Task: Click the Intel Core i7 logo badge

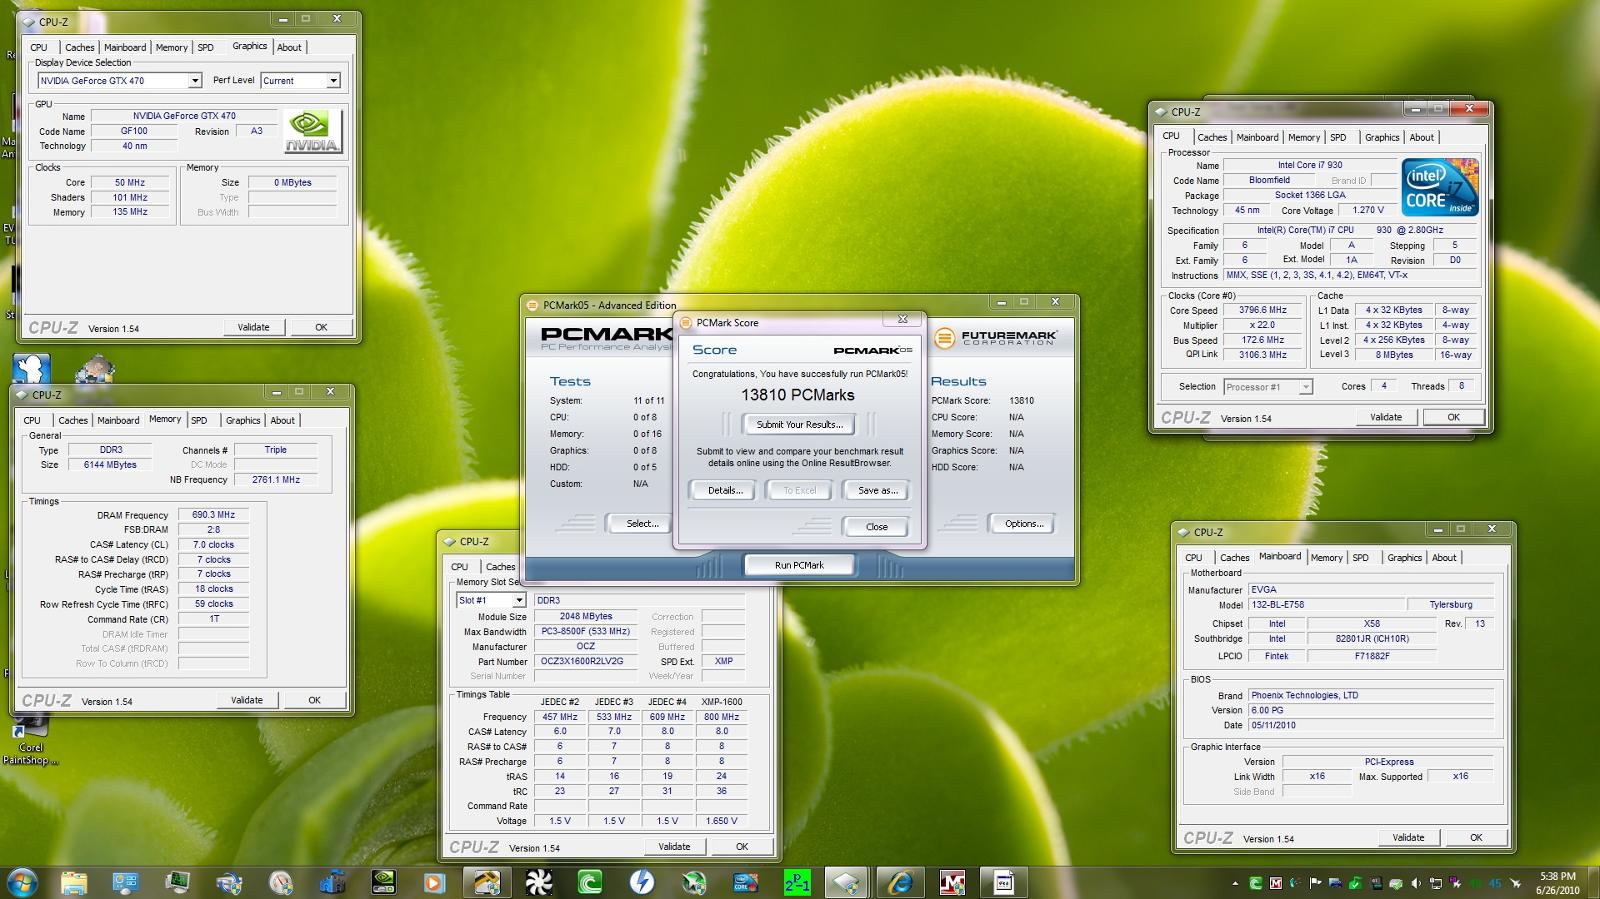Action: pos(1439,186)
